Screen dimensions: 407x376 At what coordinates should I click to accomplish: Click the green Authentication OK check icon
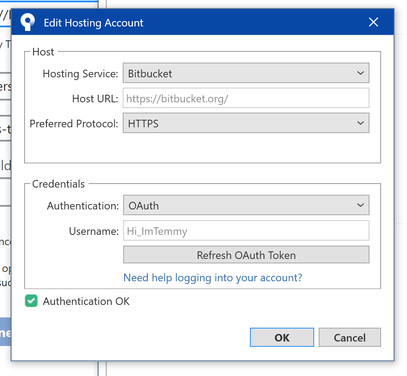31,301
